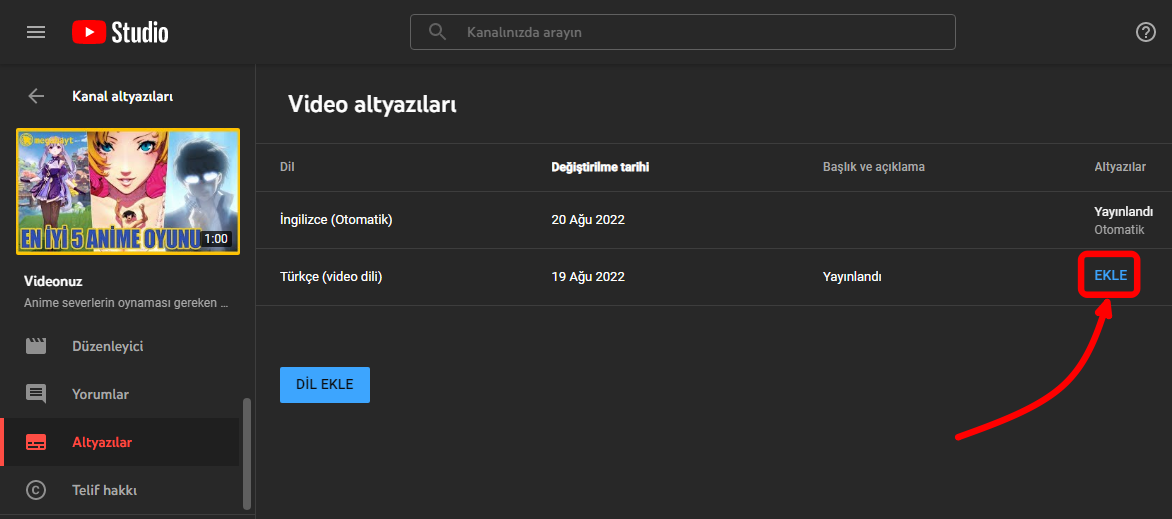Click the Düzenleyici clapperboard icon
Screen dimensions: 1172x519
click(x=36, y=346)
